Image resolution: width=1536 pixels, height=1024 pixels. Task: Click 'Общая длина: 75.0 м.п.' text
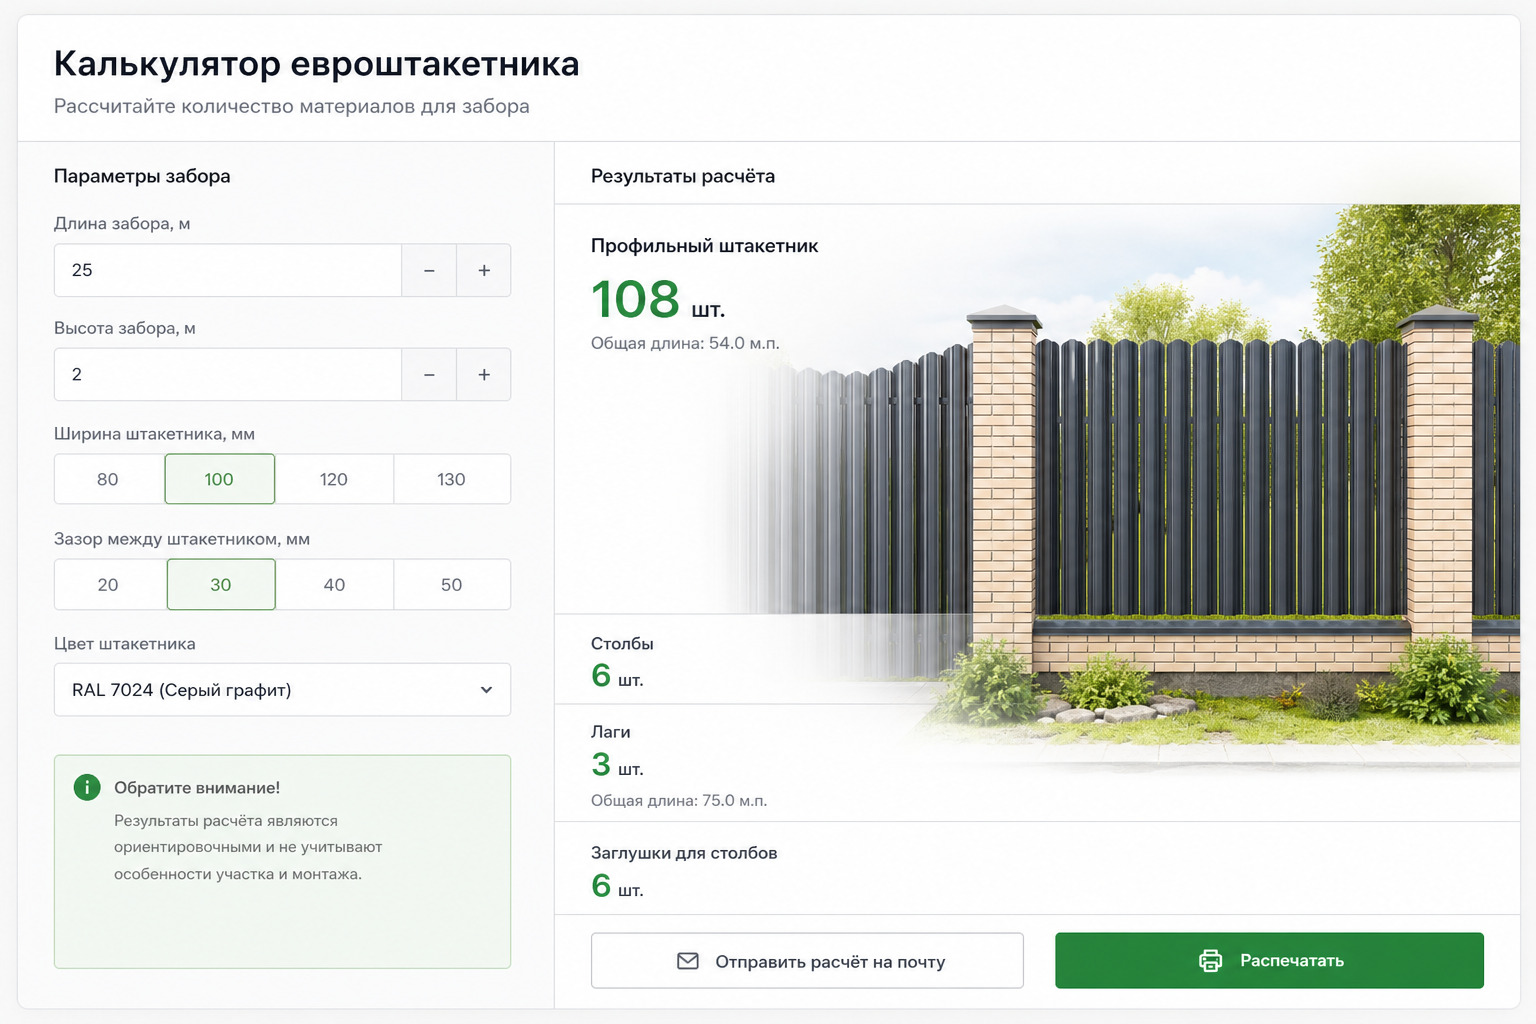(x=679, y=800)
